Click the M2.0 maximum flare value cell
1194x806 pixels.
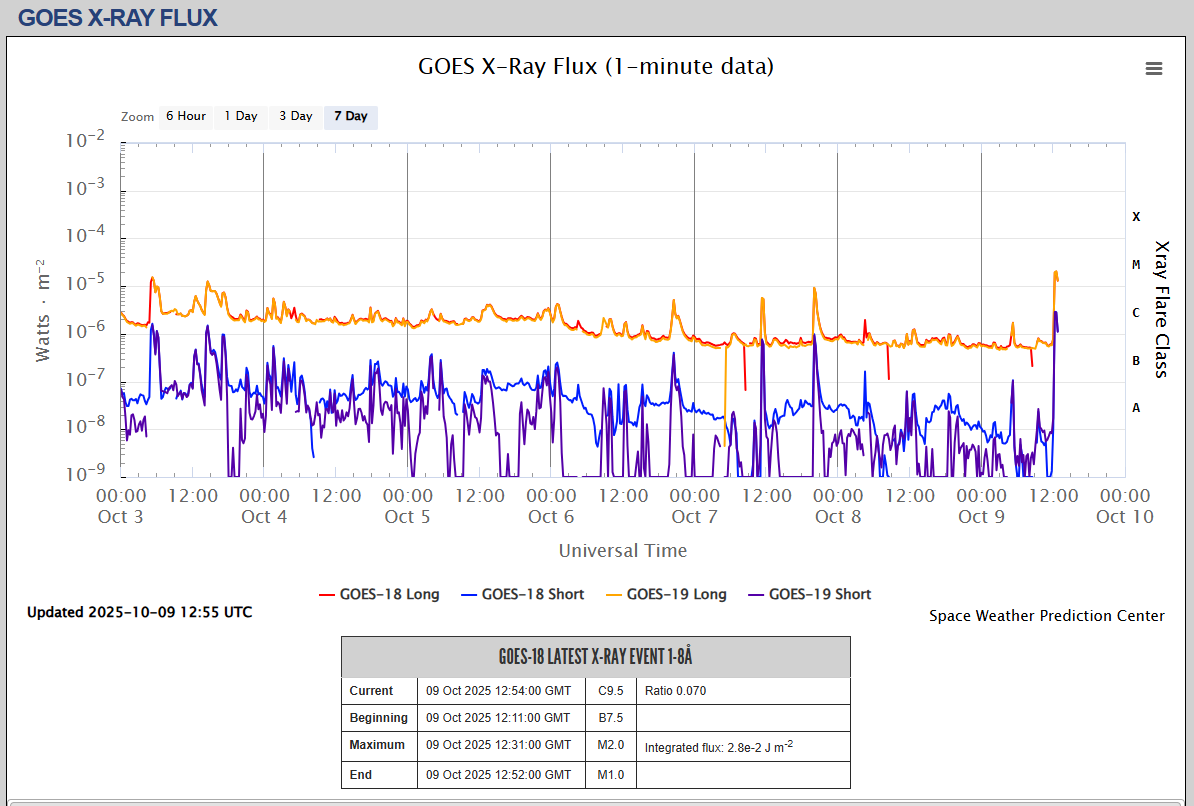coord(611,745)
